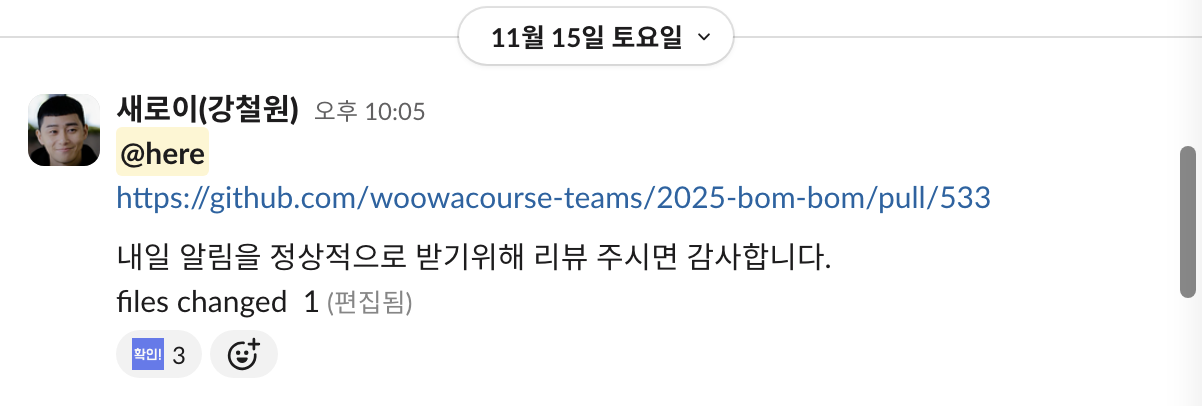Image resolution: width=1202 pixels, height=406 pixels.
Task: Open the GitHub pull request 533 link
Action: (554, 197)
